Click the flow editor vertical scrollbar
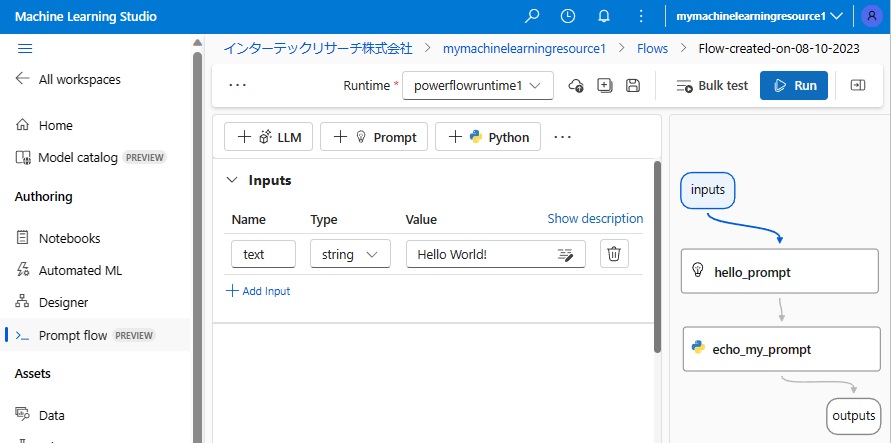891x443 pixels. 657,257
